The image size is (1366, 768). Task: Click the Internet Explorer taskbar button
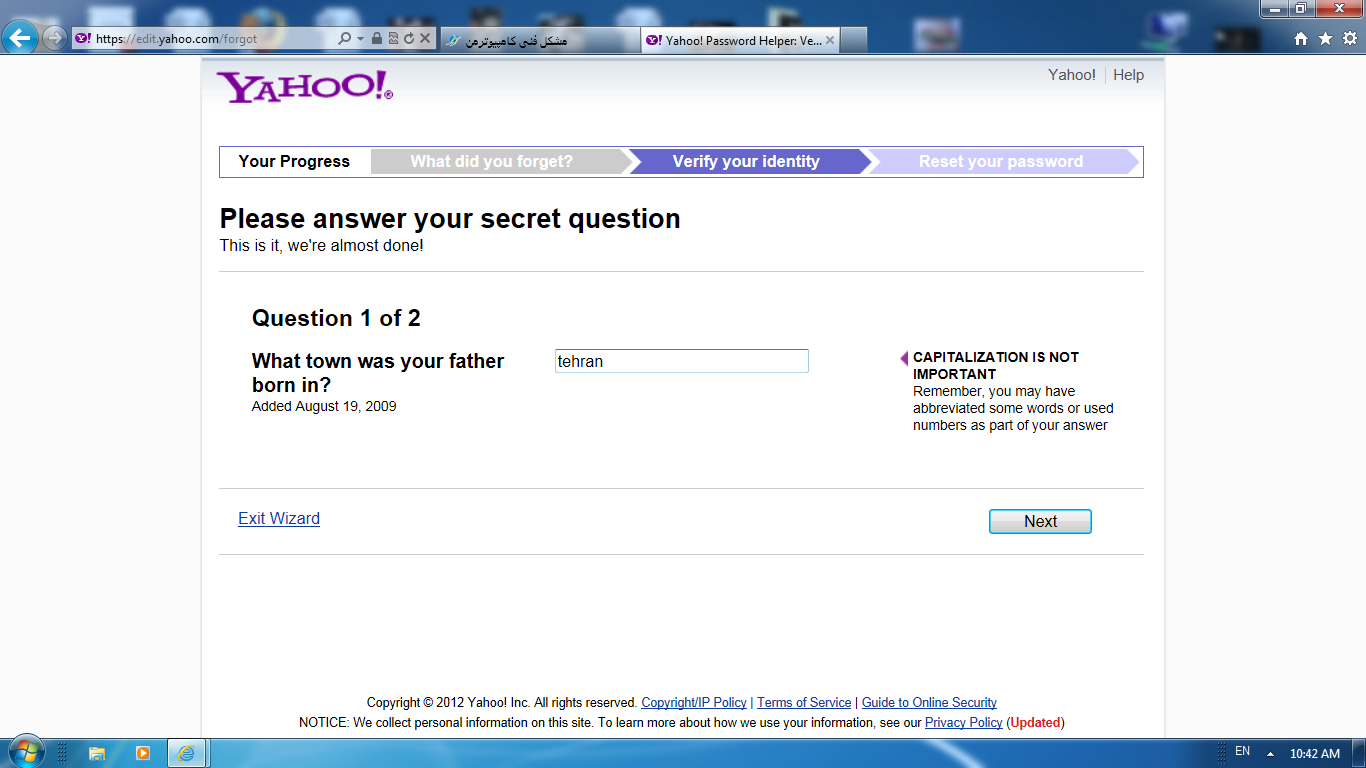(x=186, y=753)
